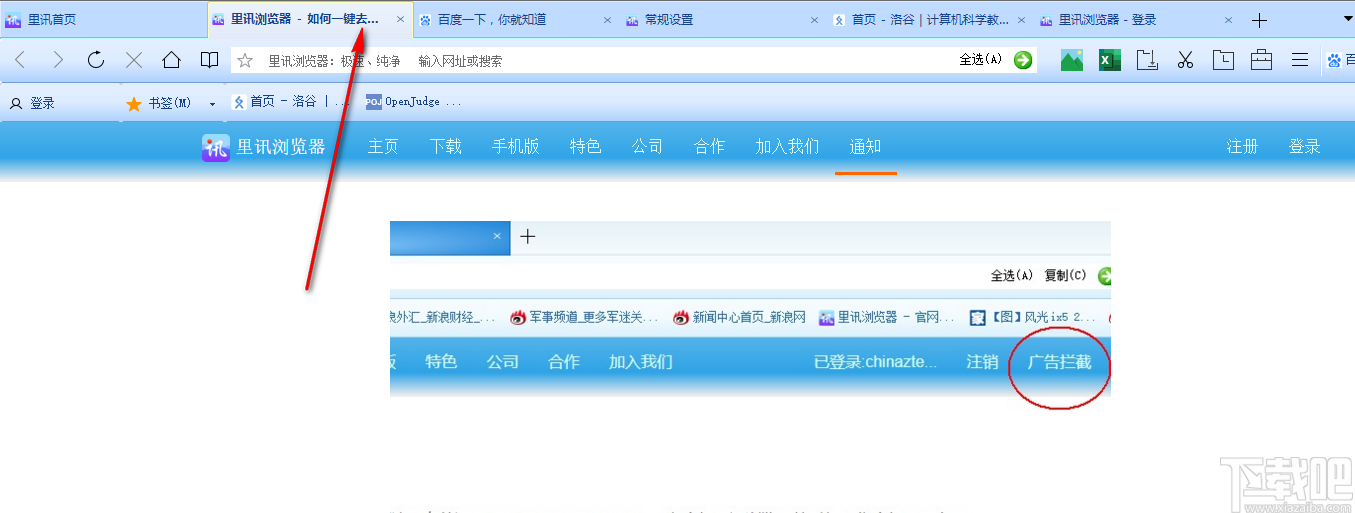Screen dimensions: 1355x513
Task: Open the 书签(M) bookmarks folder
Action: [x=159, y=103]
